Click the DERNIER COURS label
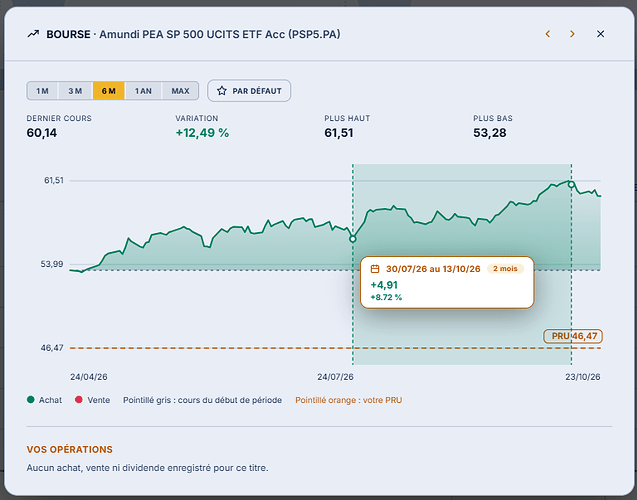This screenshot has width=637, height=500. pos(59,118)
